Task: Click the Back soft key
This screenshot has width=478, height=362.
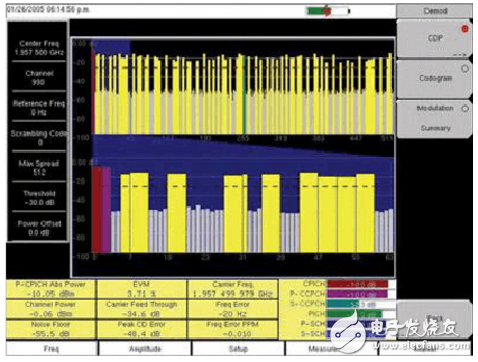Action: point(434,319)
